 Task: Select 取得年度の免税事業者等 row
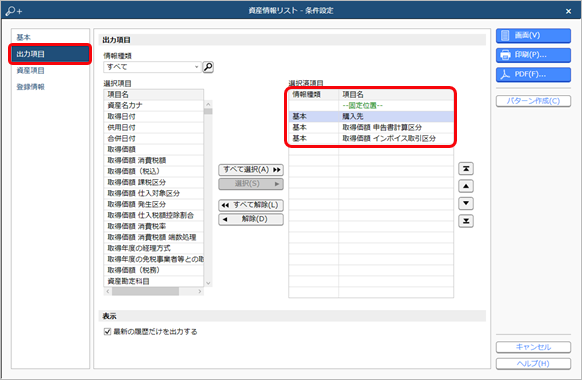coord(154,259)
